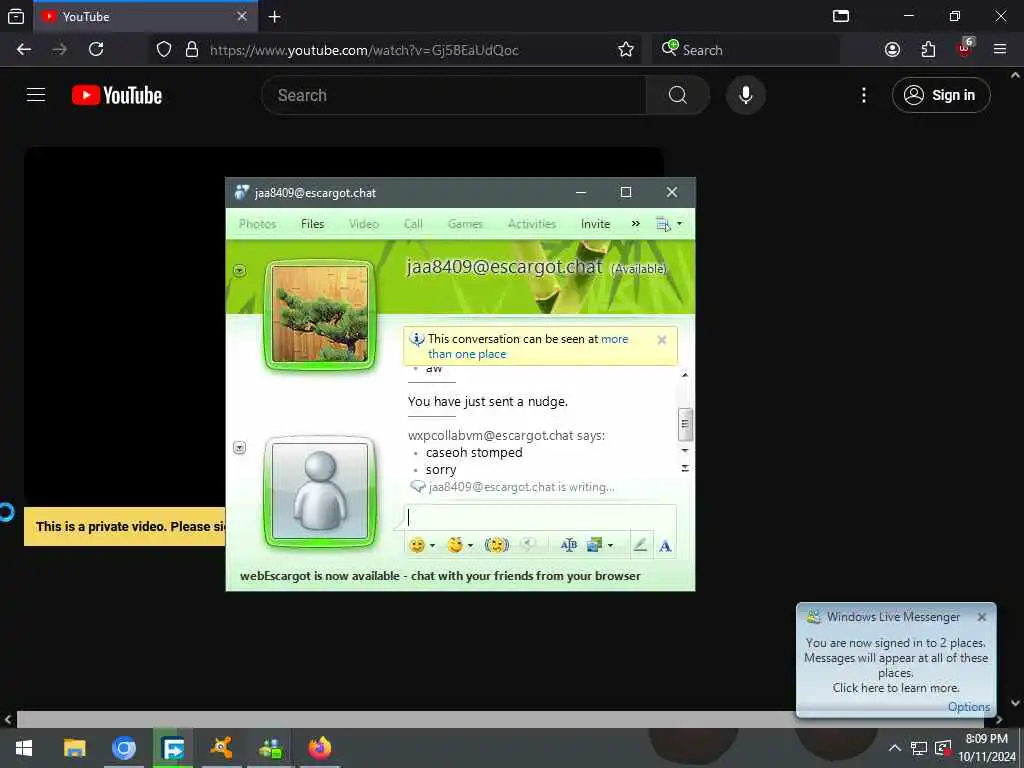
Task: Click the info icon in yellow notification bar
Action: [x=417, y=339]
